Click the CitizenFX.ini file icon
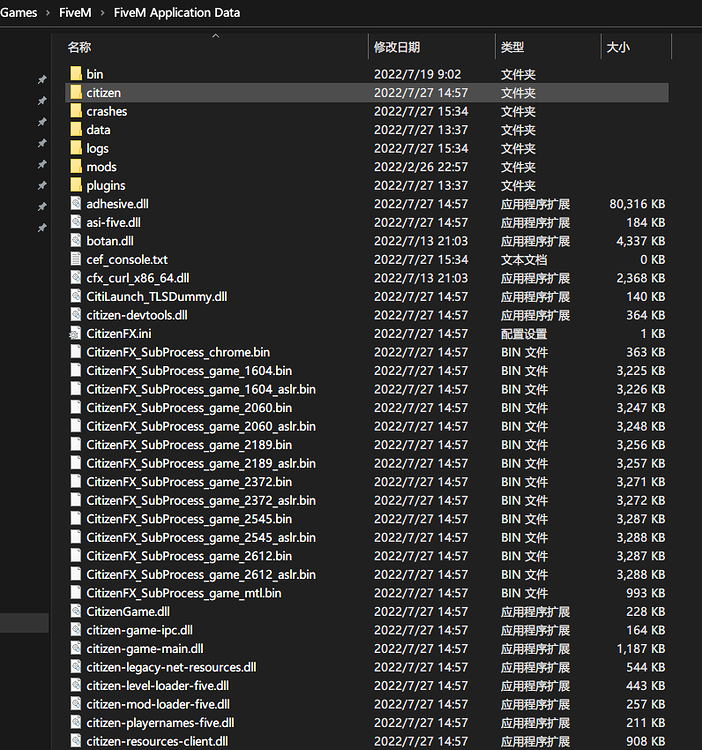The height and width of the screenshot is (750, 702). 76,334
